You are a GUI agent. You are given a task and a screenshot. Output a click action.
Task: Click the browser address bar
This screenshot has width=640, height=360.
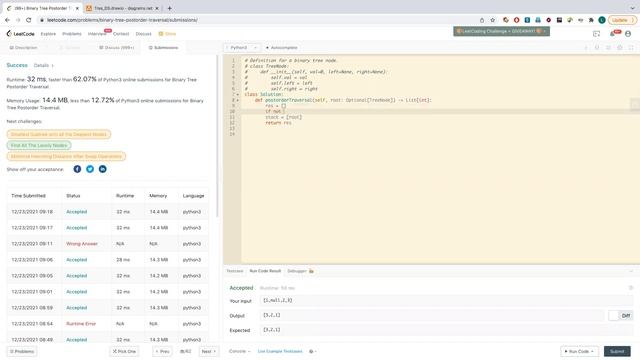257,20
